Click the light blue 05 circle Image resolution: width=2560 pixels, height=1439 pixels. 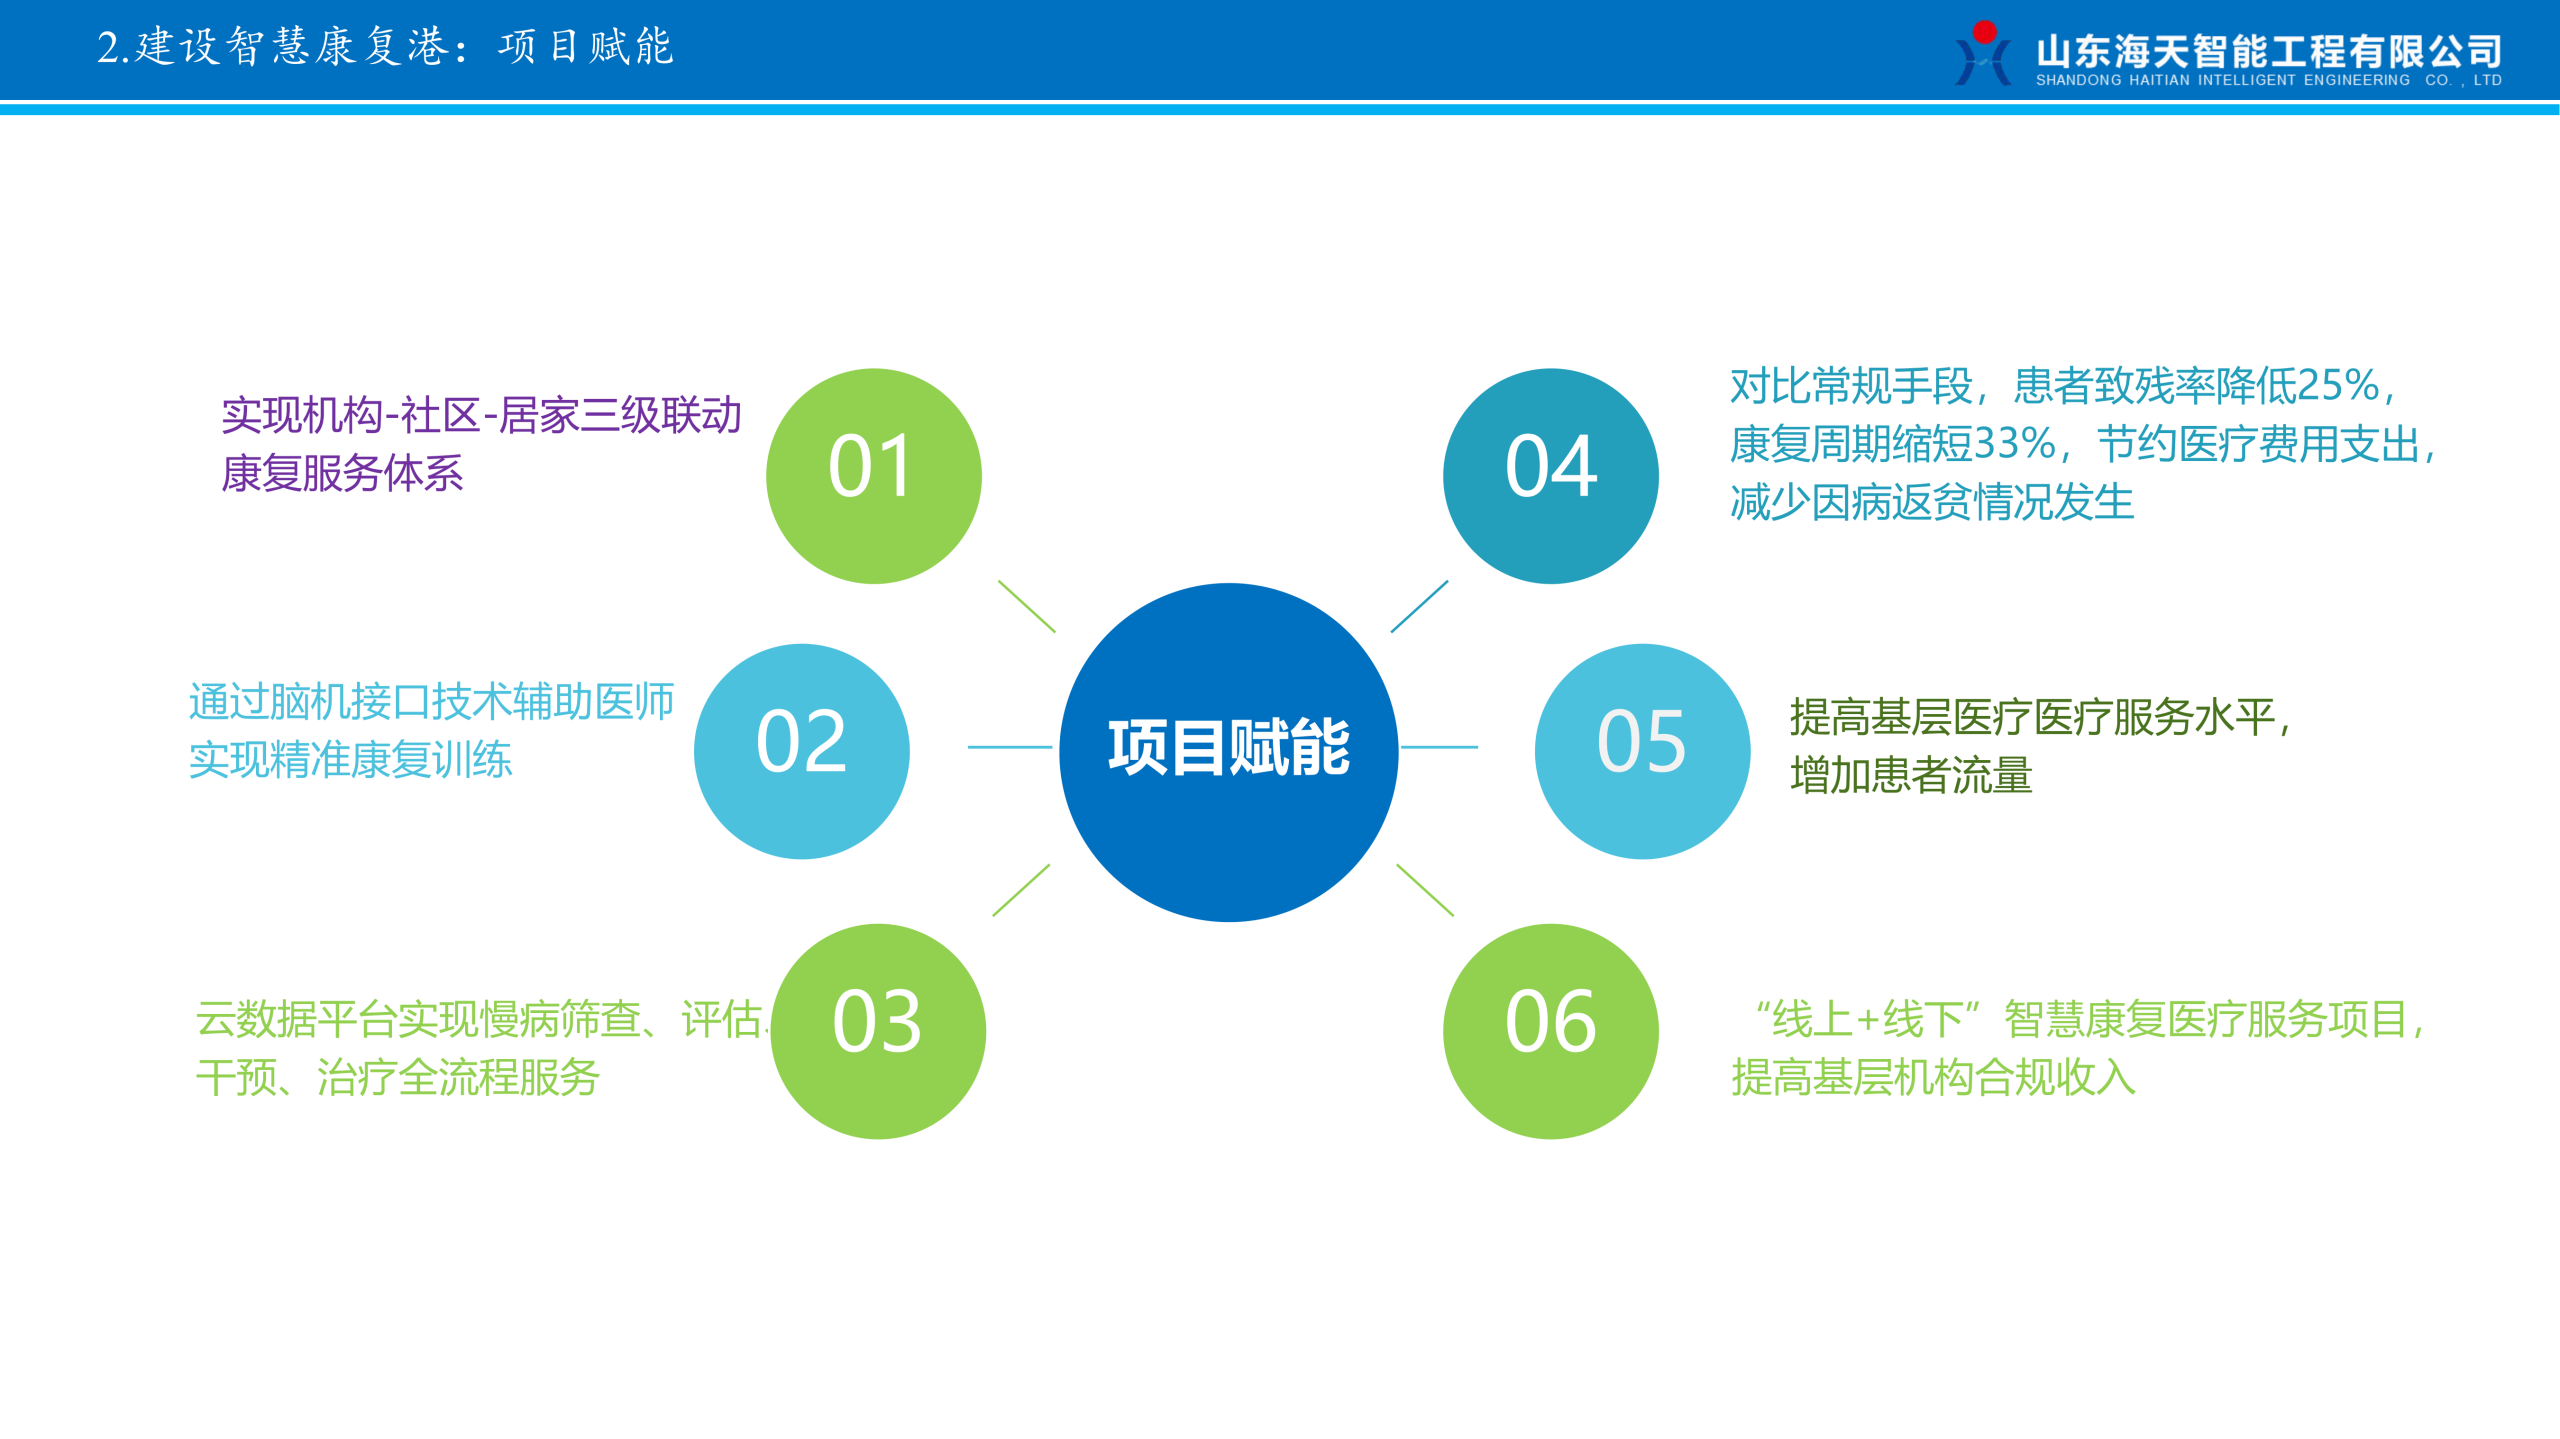1642,751
